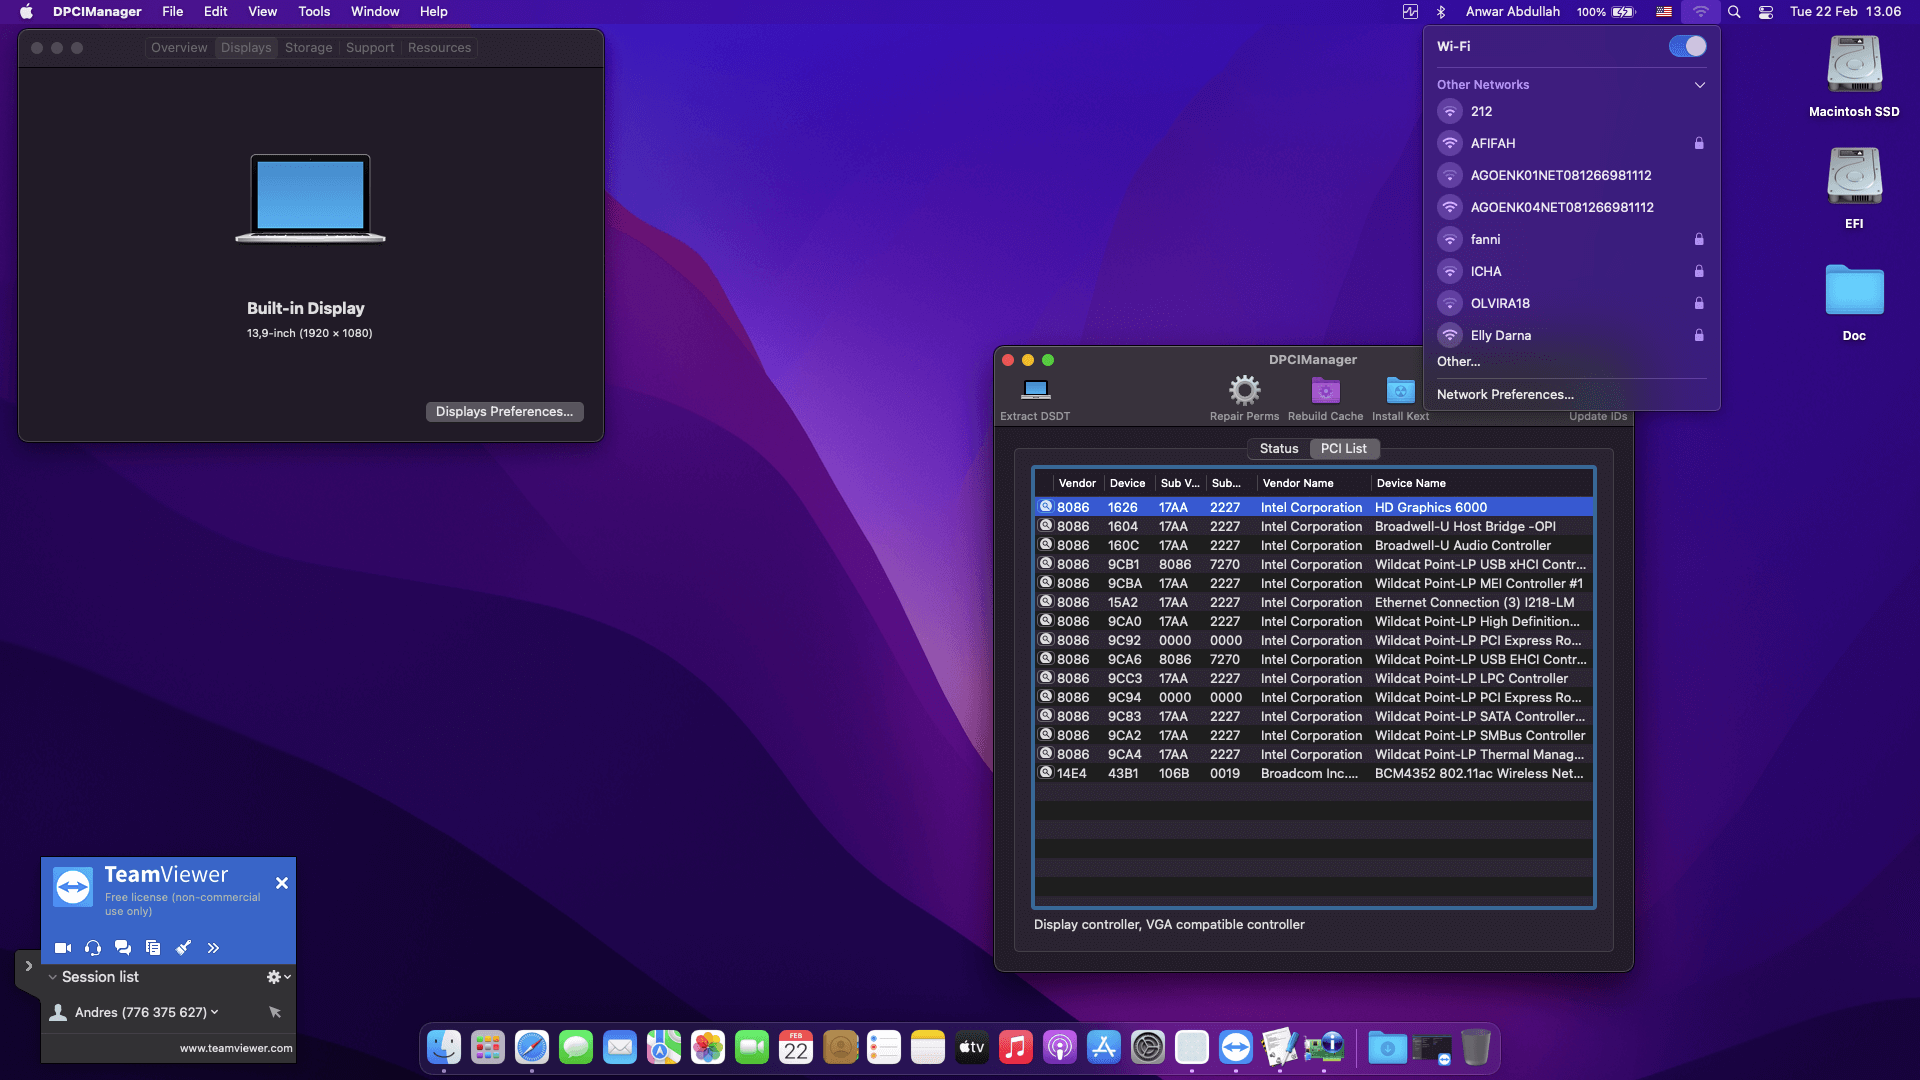Turn off the Wi-Fi switch
Viewport: 1920px width, 1080px height.
[1688, 46]
